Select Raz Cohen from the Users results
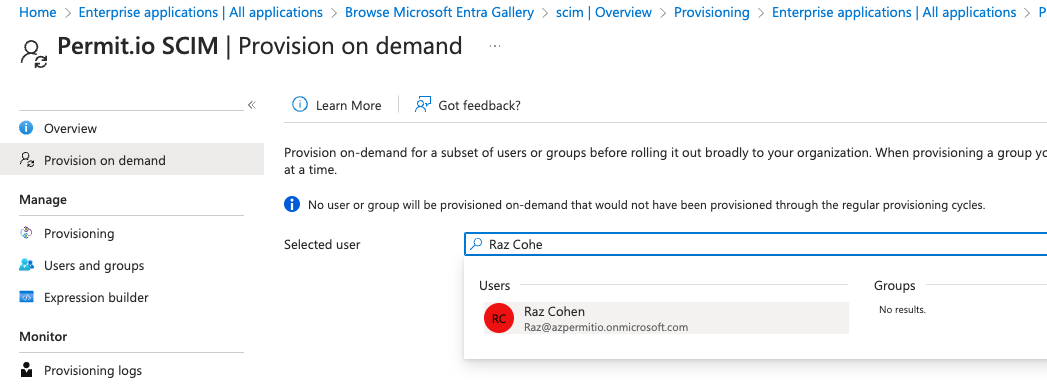Image resolution: width=1047 pixels, height=386 pixels. tap(666, 318)
